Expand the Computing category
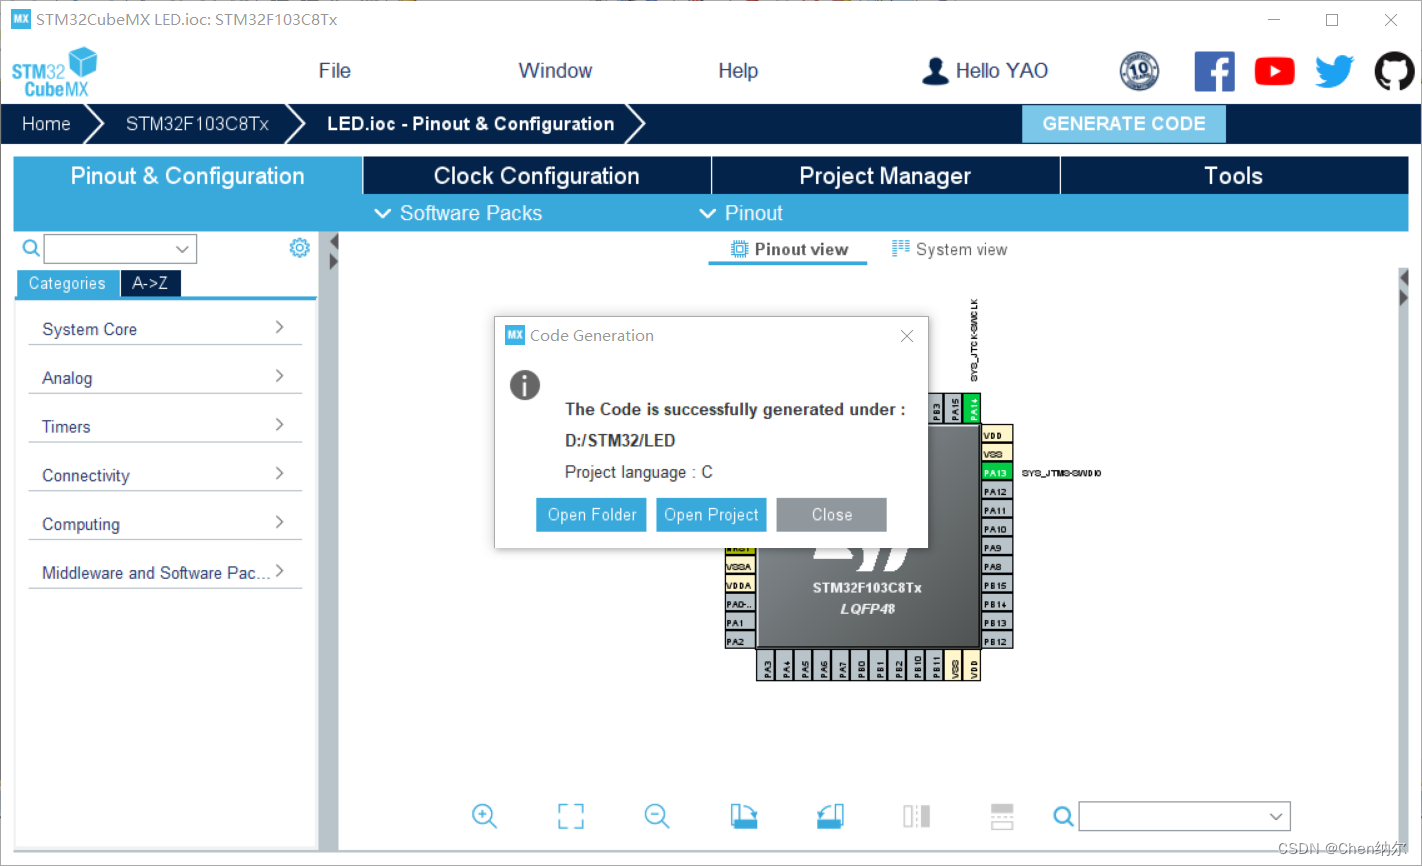 [x=165, y=524]
